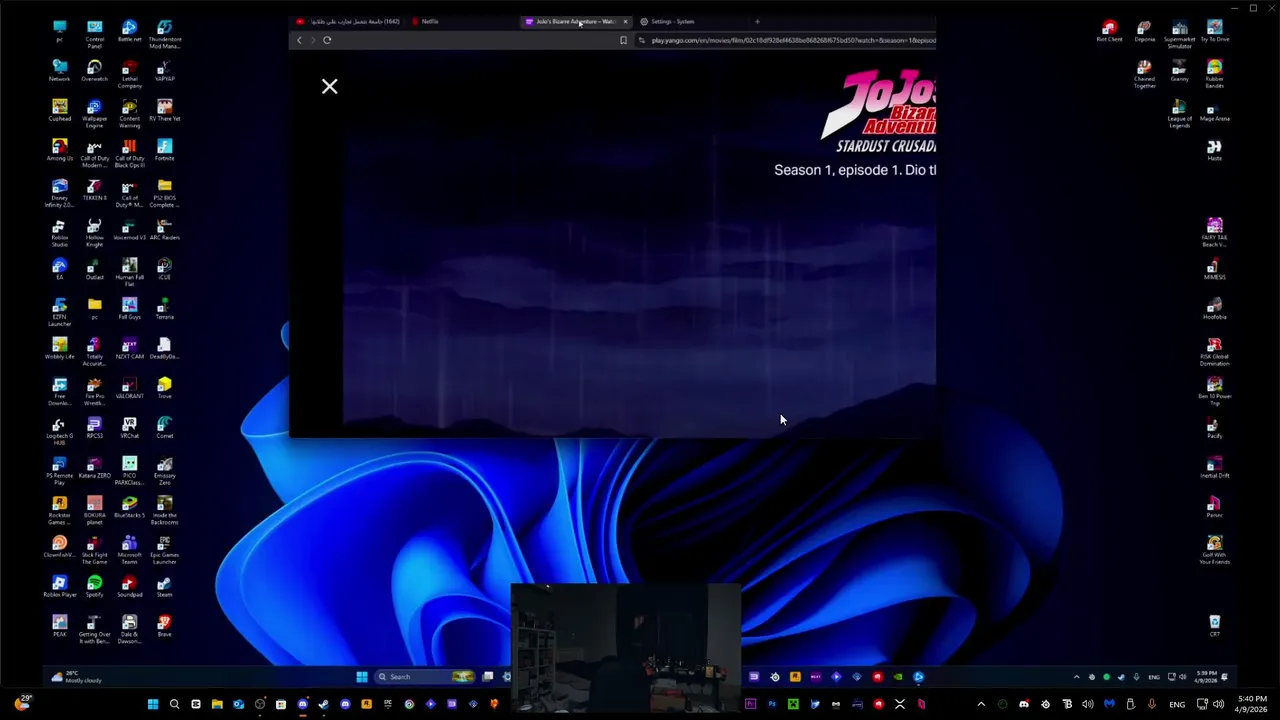Select the Battle.net desktop icon
Image resolution: width=1280 pixels, height=720 pixels.
[129, 30]
